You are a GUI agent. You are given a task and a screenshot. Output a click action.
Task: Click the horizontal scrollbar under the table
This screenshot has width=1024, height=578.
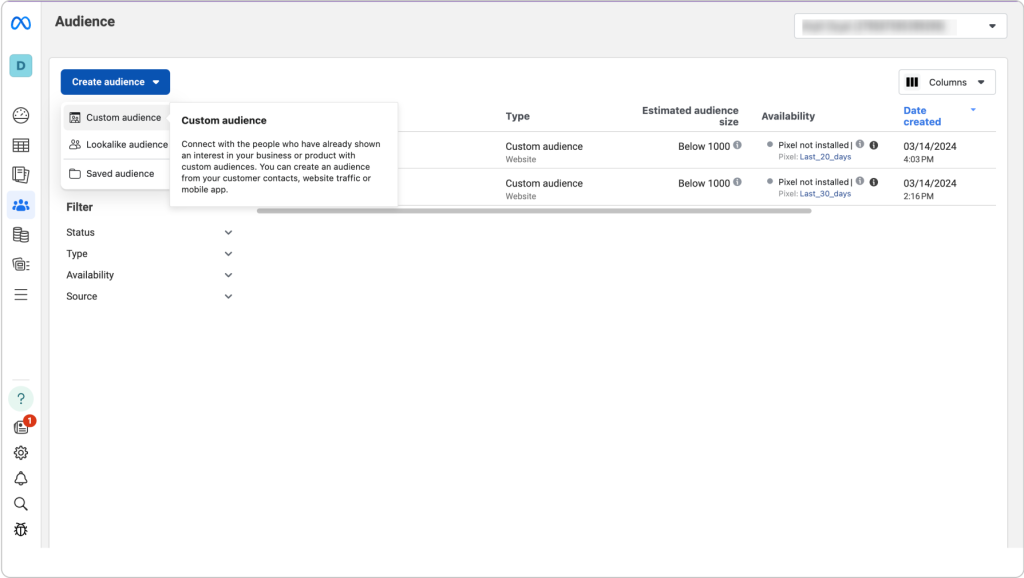pyautogui.click(x=534, y=211)
